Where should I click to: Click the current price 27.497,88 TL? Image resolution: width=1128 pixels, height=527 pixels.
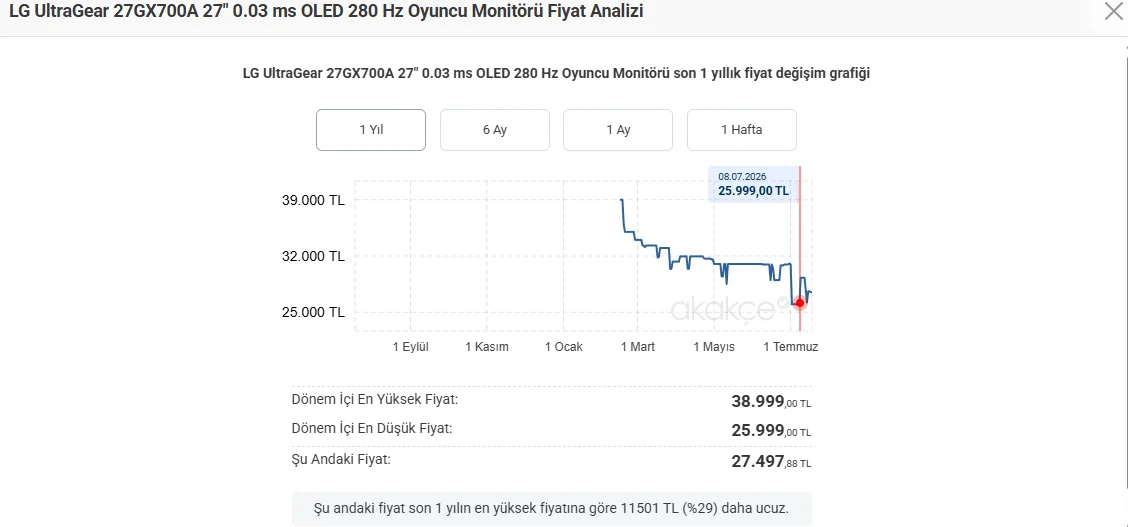(x=771, y=462)
